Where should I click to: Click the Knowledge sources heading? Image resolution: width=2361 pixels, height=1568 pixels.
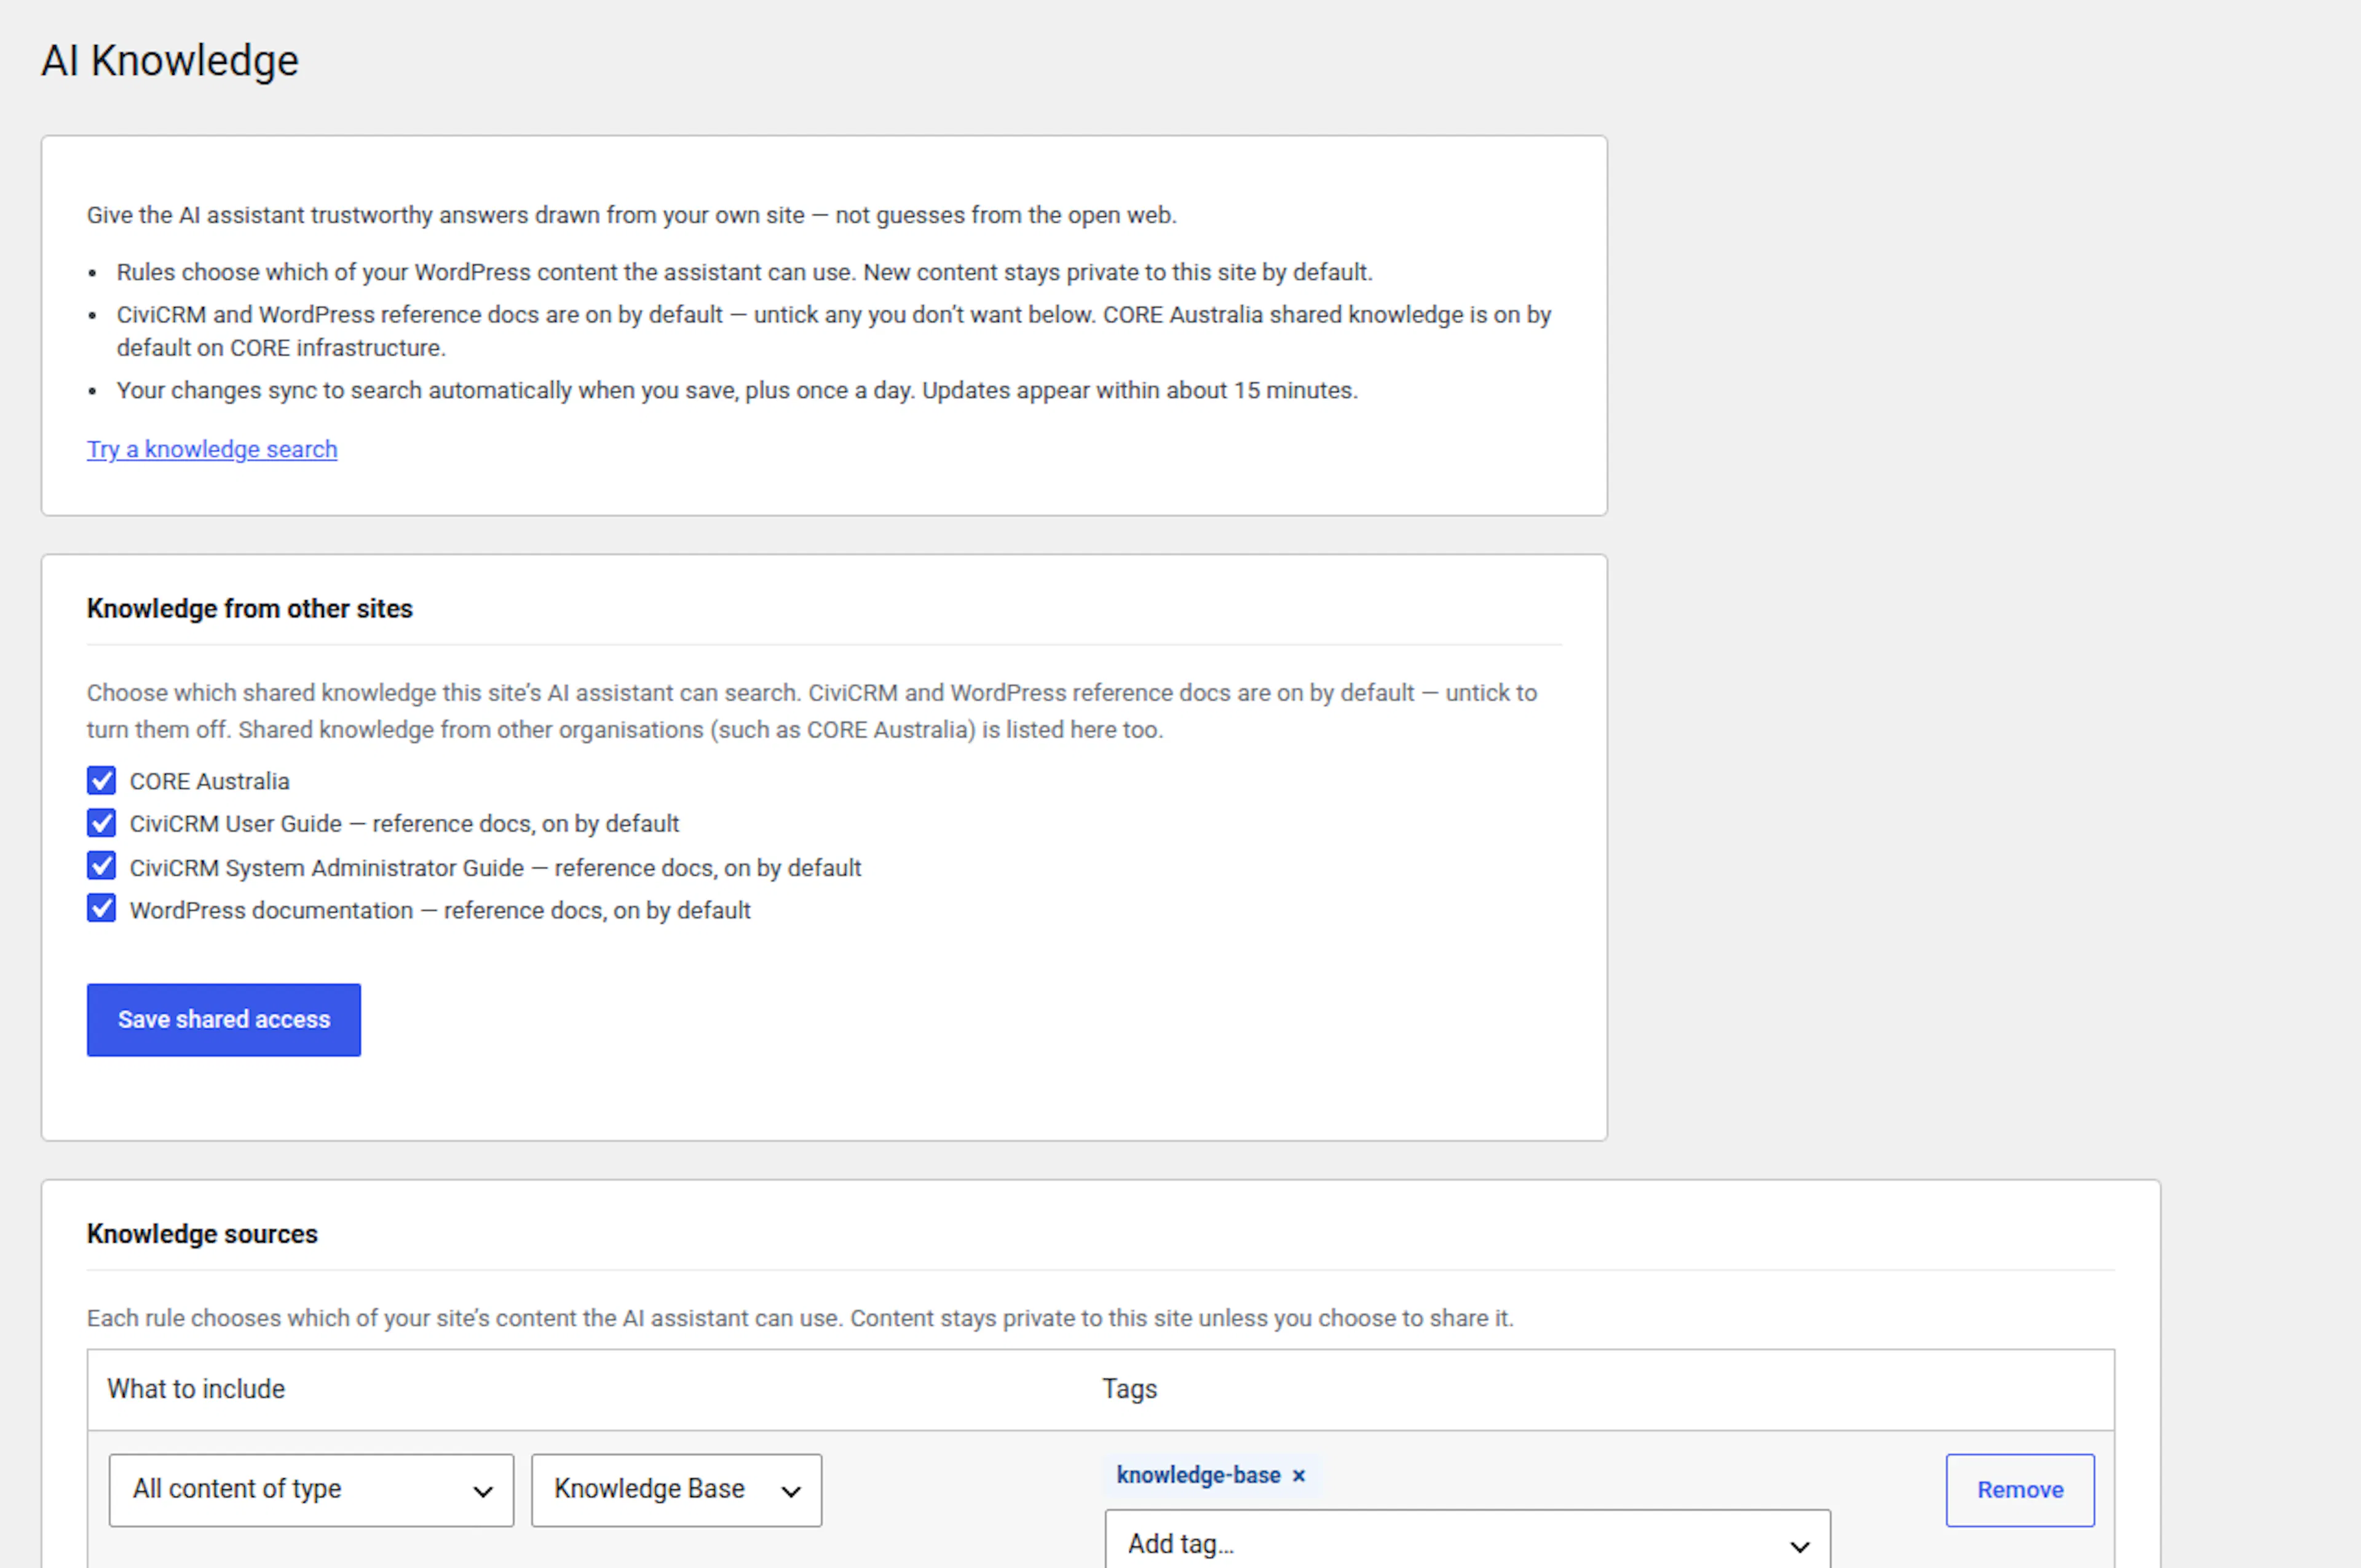[x=202, y=1234]
